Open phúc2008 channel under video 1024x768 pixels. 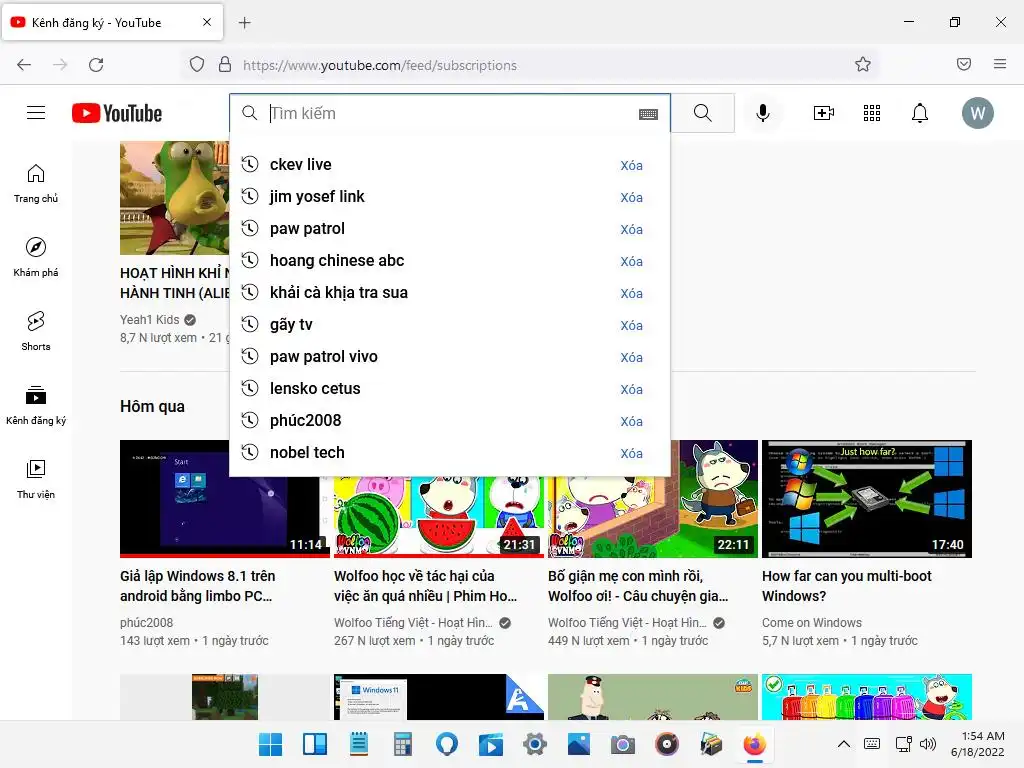click(146, 622)
